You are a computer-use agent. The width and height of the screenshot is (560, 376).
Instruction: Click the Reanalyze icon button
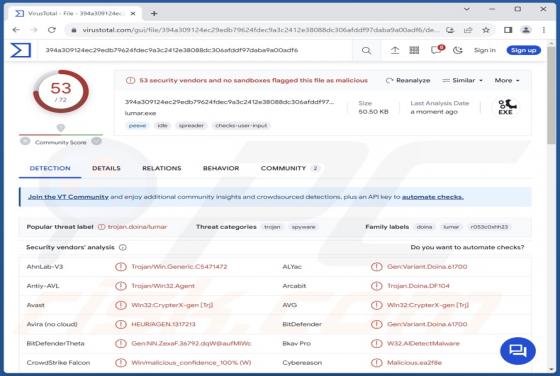pos(408,80)
